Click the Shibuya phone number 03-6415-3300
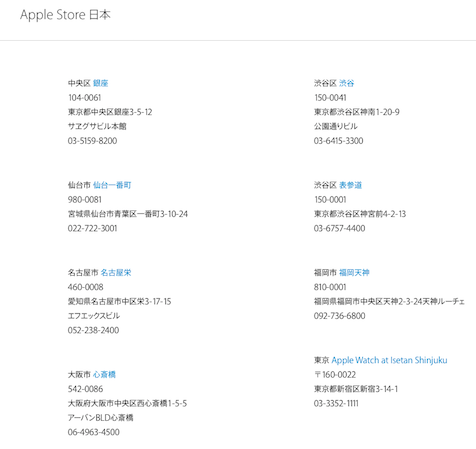Viewport: 476px width, 449px height. 338,141
